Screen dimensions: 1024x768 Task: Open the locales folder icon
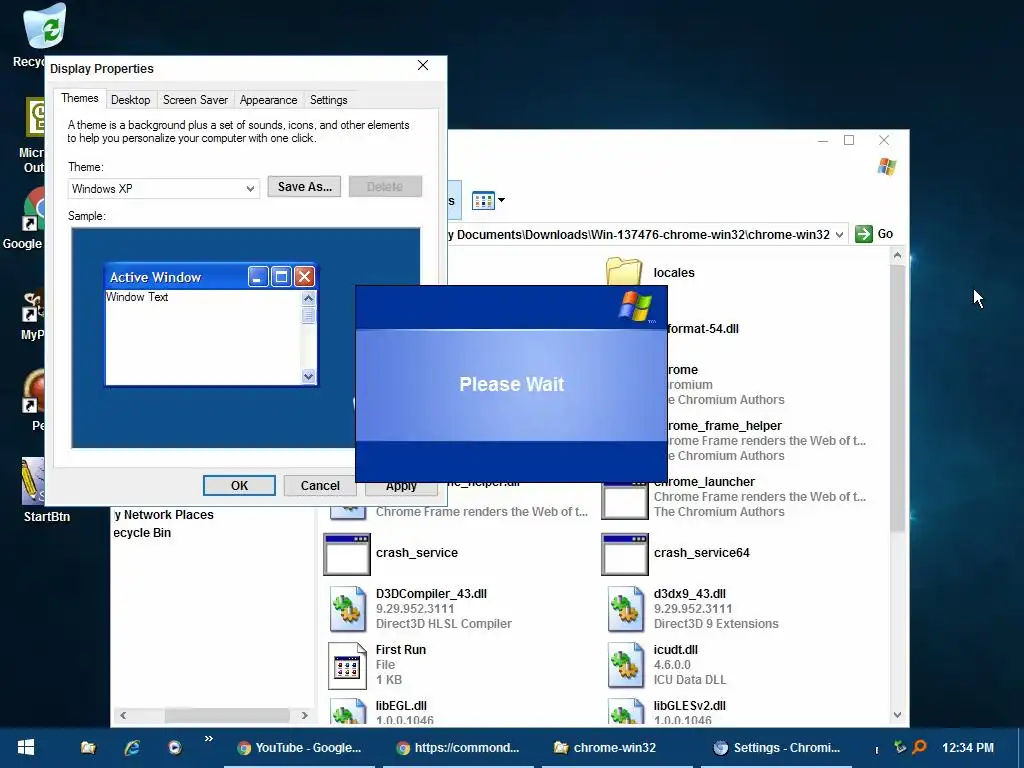tap(624, 271)
